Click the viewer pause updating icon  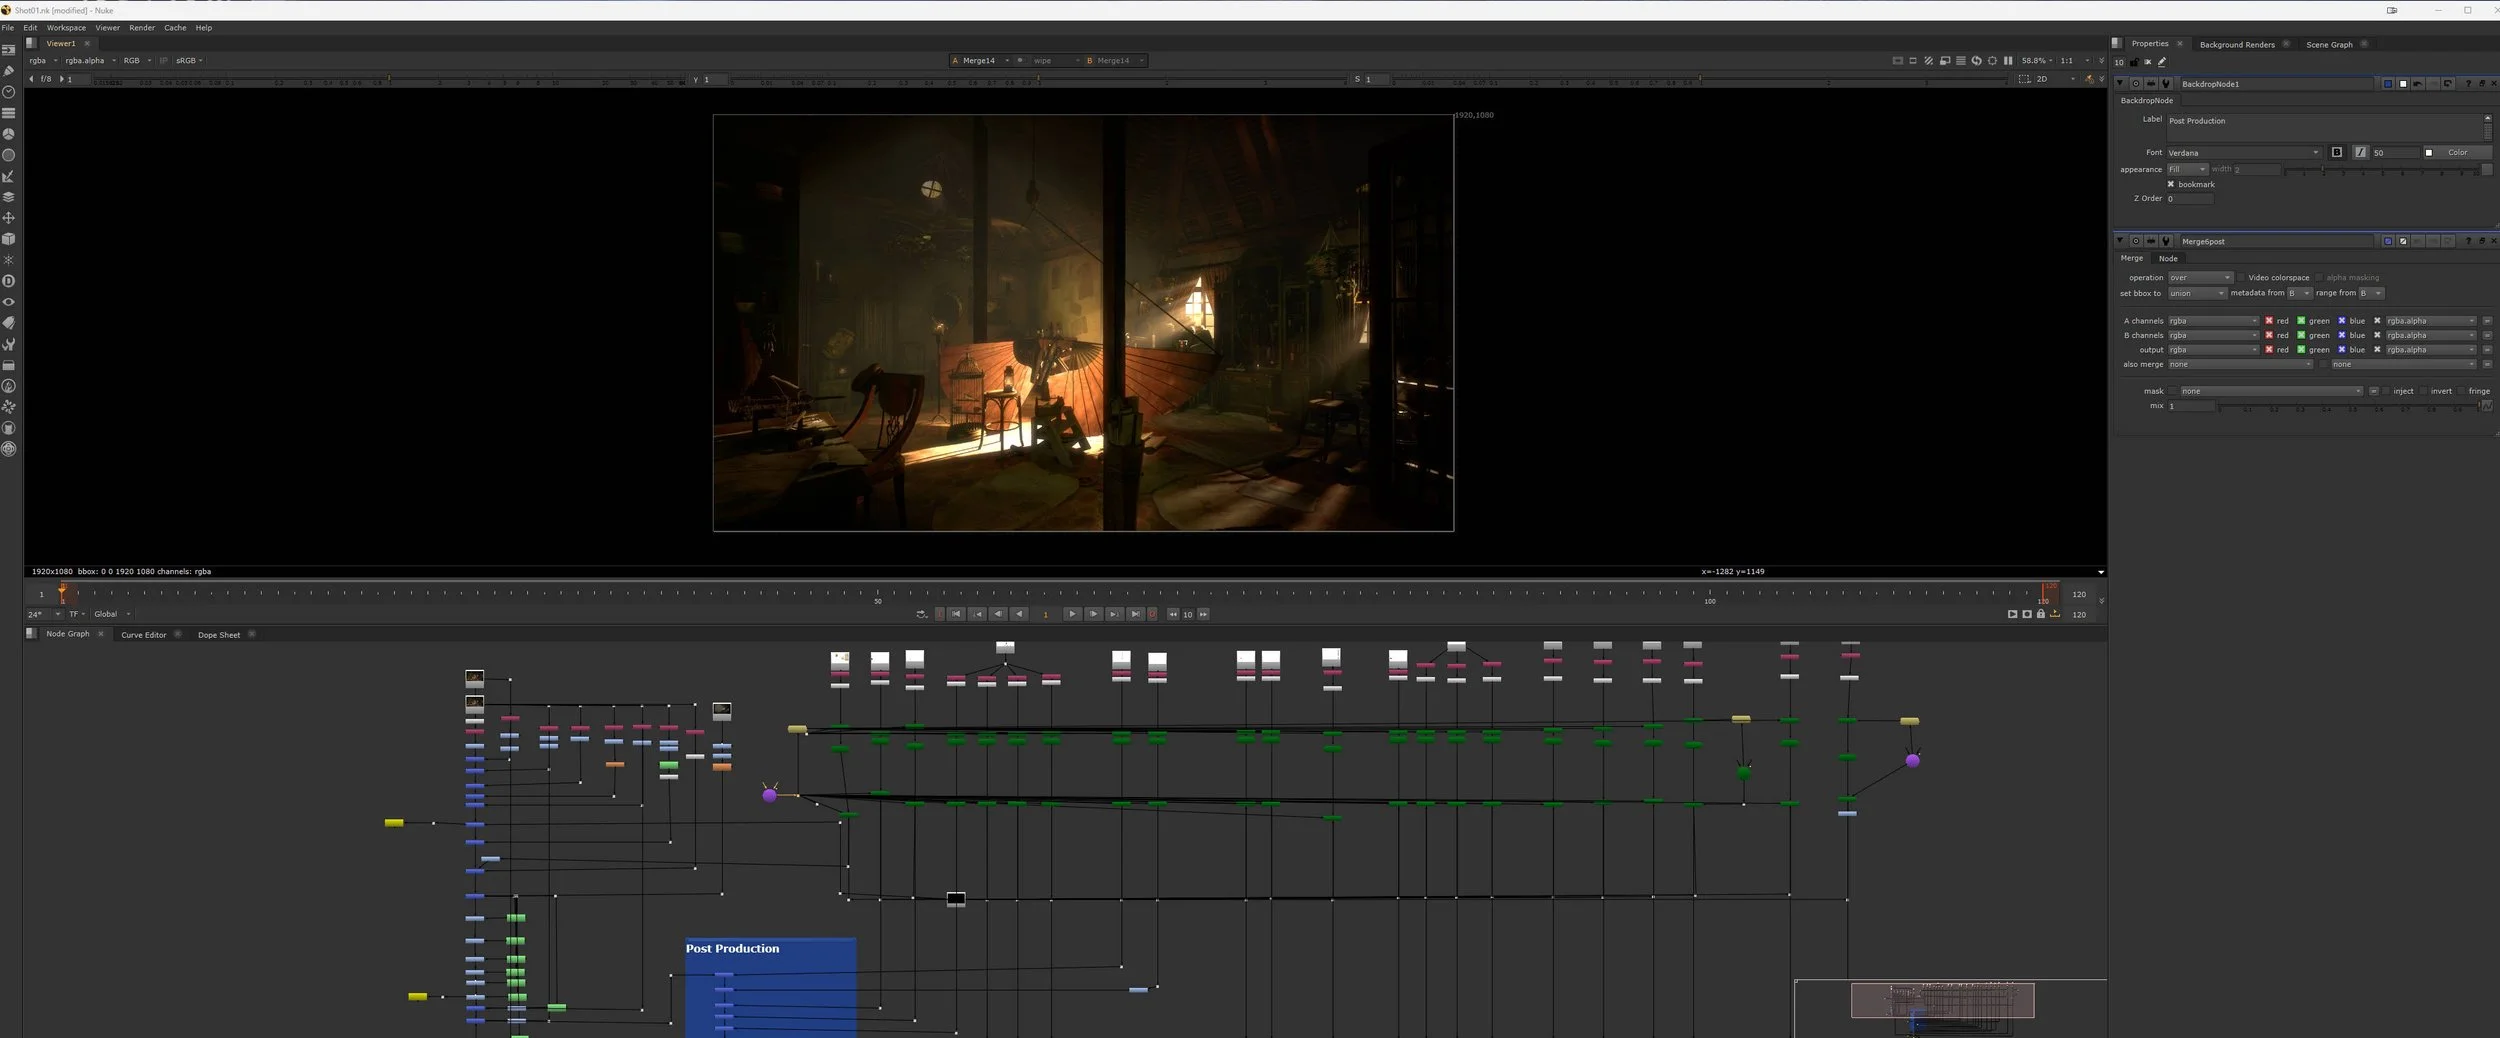click(2008, 61)
